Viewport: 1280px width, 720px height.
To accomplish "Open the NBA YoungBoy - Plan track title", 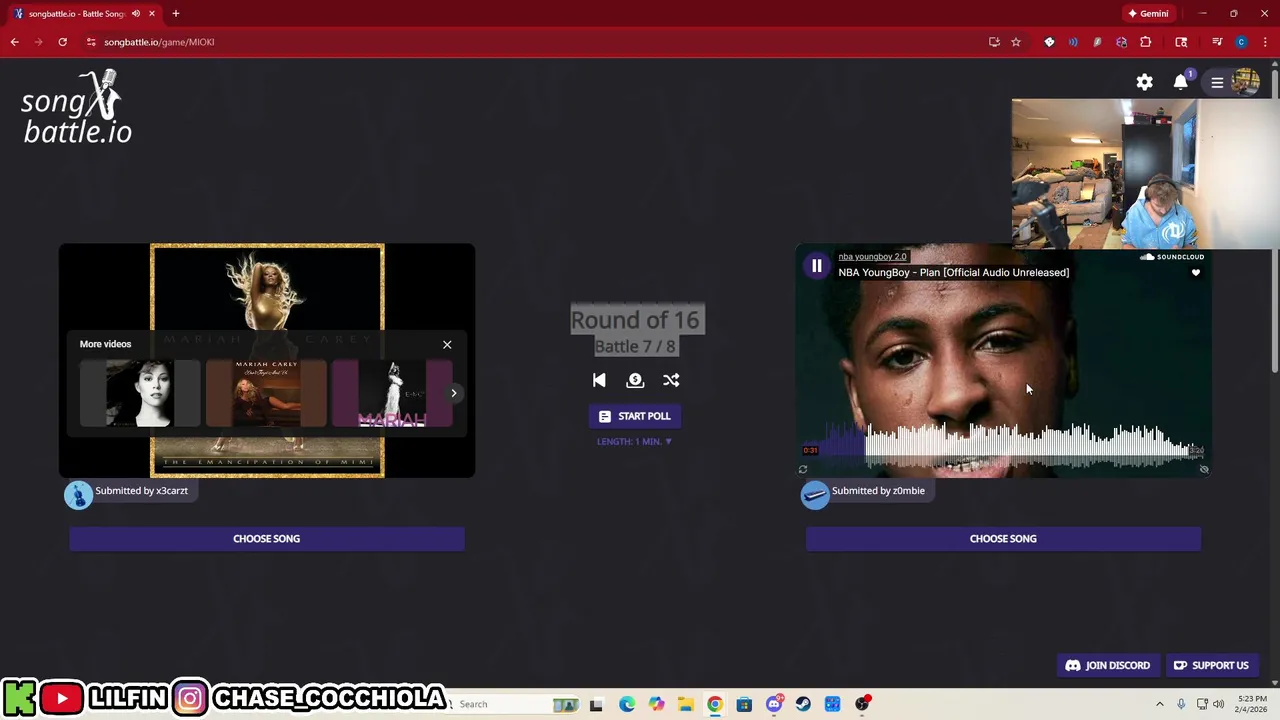I will click(953, 272).
